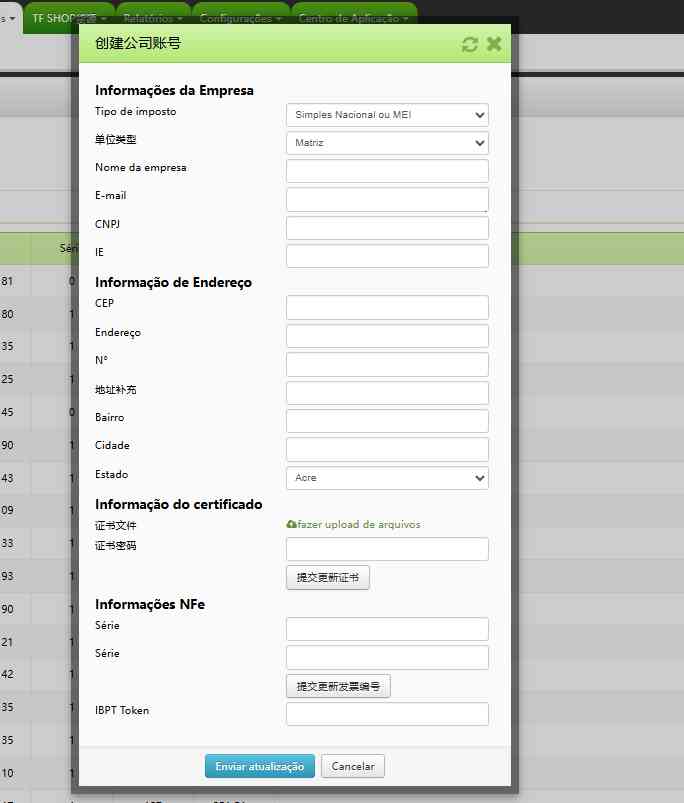The width and height of the screenshot is (684, 803).
Task: Close the 创建公司账号 dialog
Action: coord(494,44)
